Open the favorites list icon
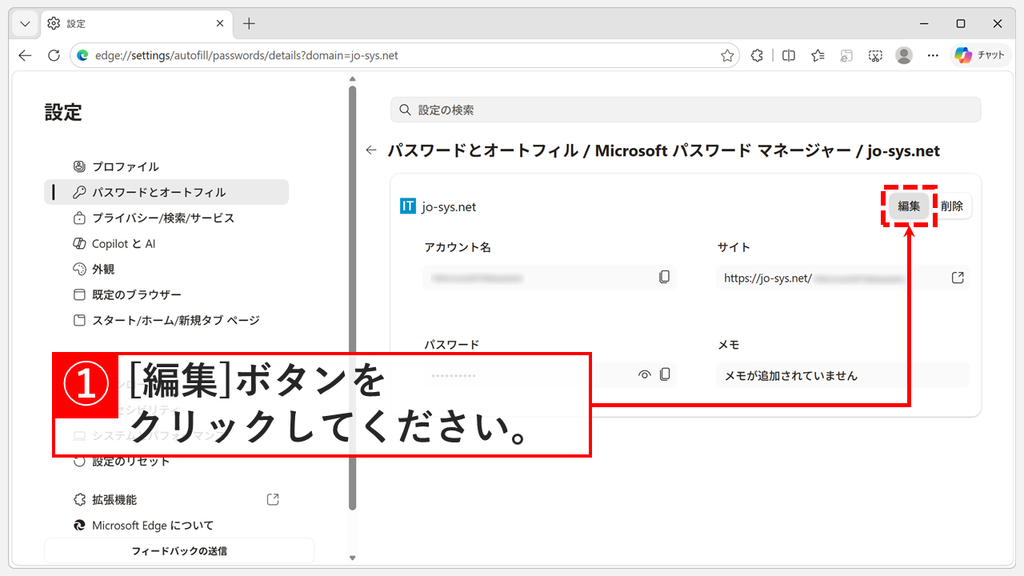Image resolution: width=1024 pixels, height=576 pixels. point(818,56)
